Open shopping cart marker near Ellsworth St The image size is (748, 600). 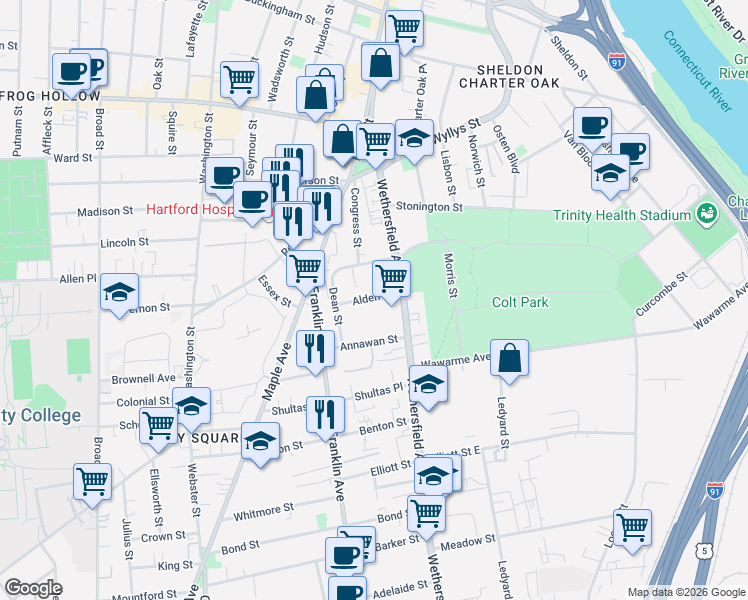pos(158,426)
